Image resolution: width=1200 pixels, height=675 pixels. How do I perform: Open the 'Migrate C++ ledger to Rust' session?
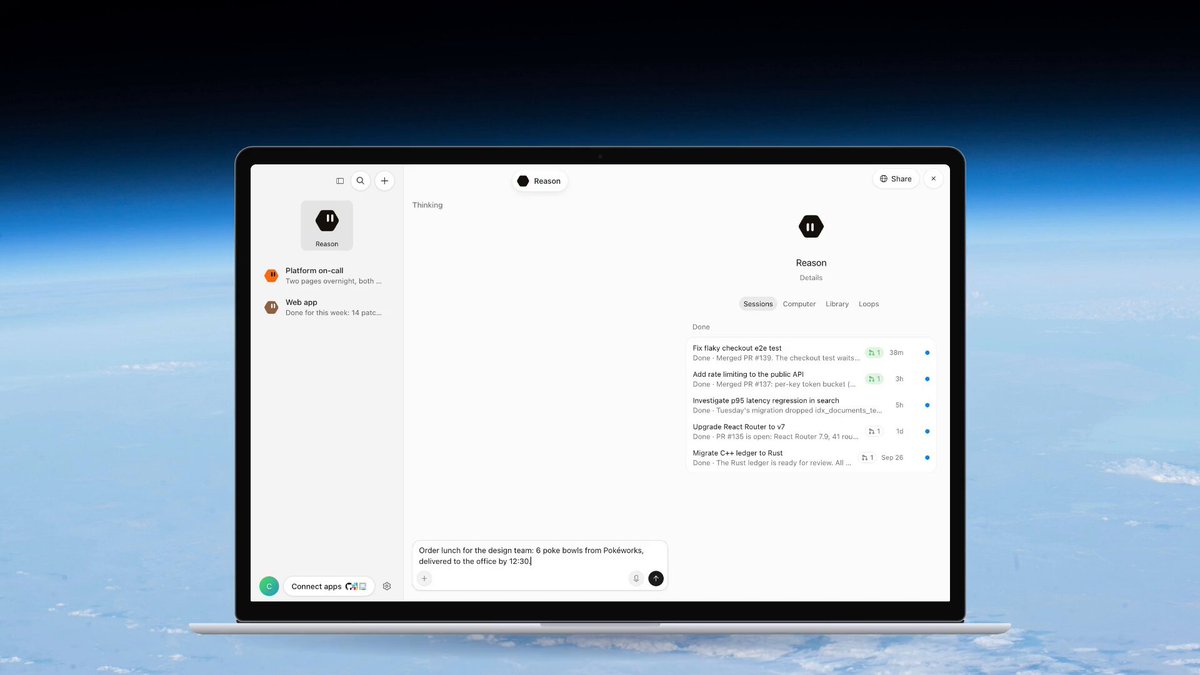[811, 457]
